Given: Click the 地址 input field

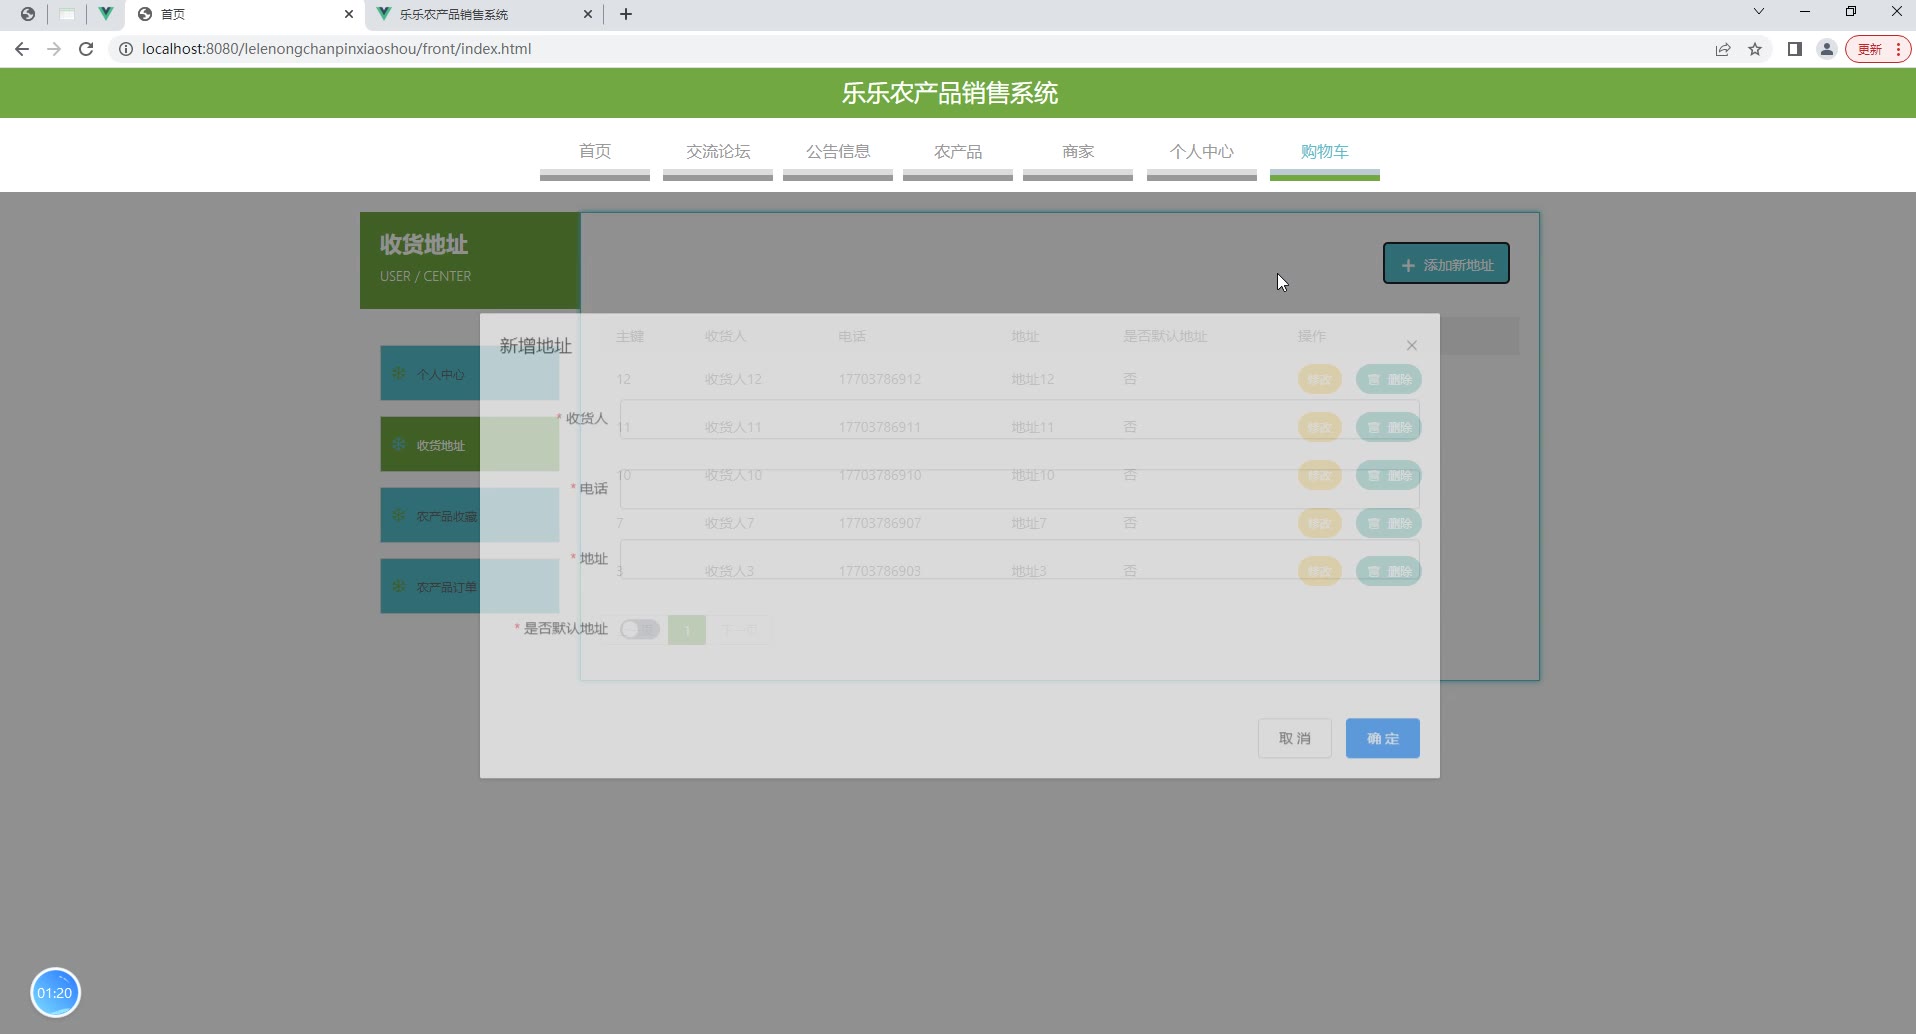Looking at the screenshot, I should tap(1019, 559).
